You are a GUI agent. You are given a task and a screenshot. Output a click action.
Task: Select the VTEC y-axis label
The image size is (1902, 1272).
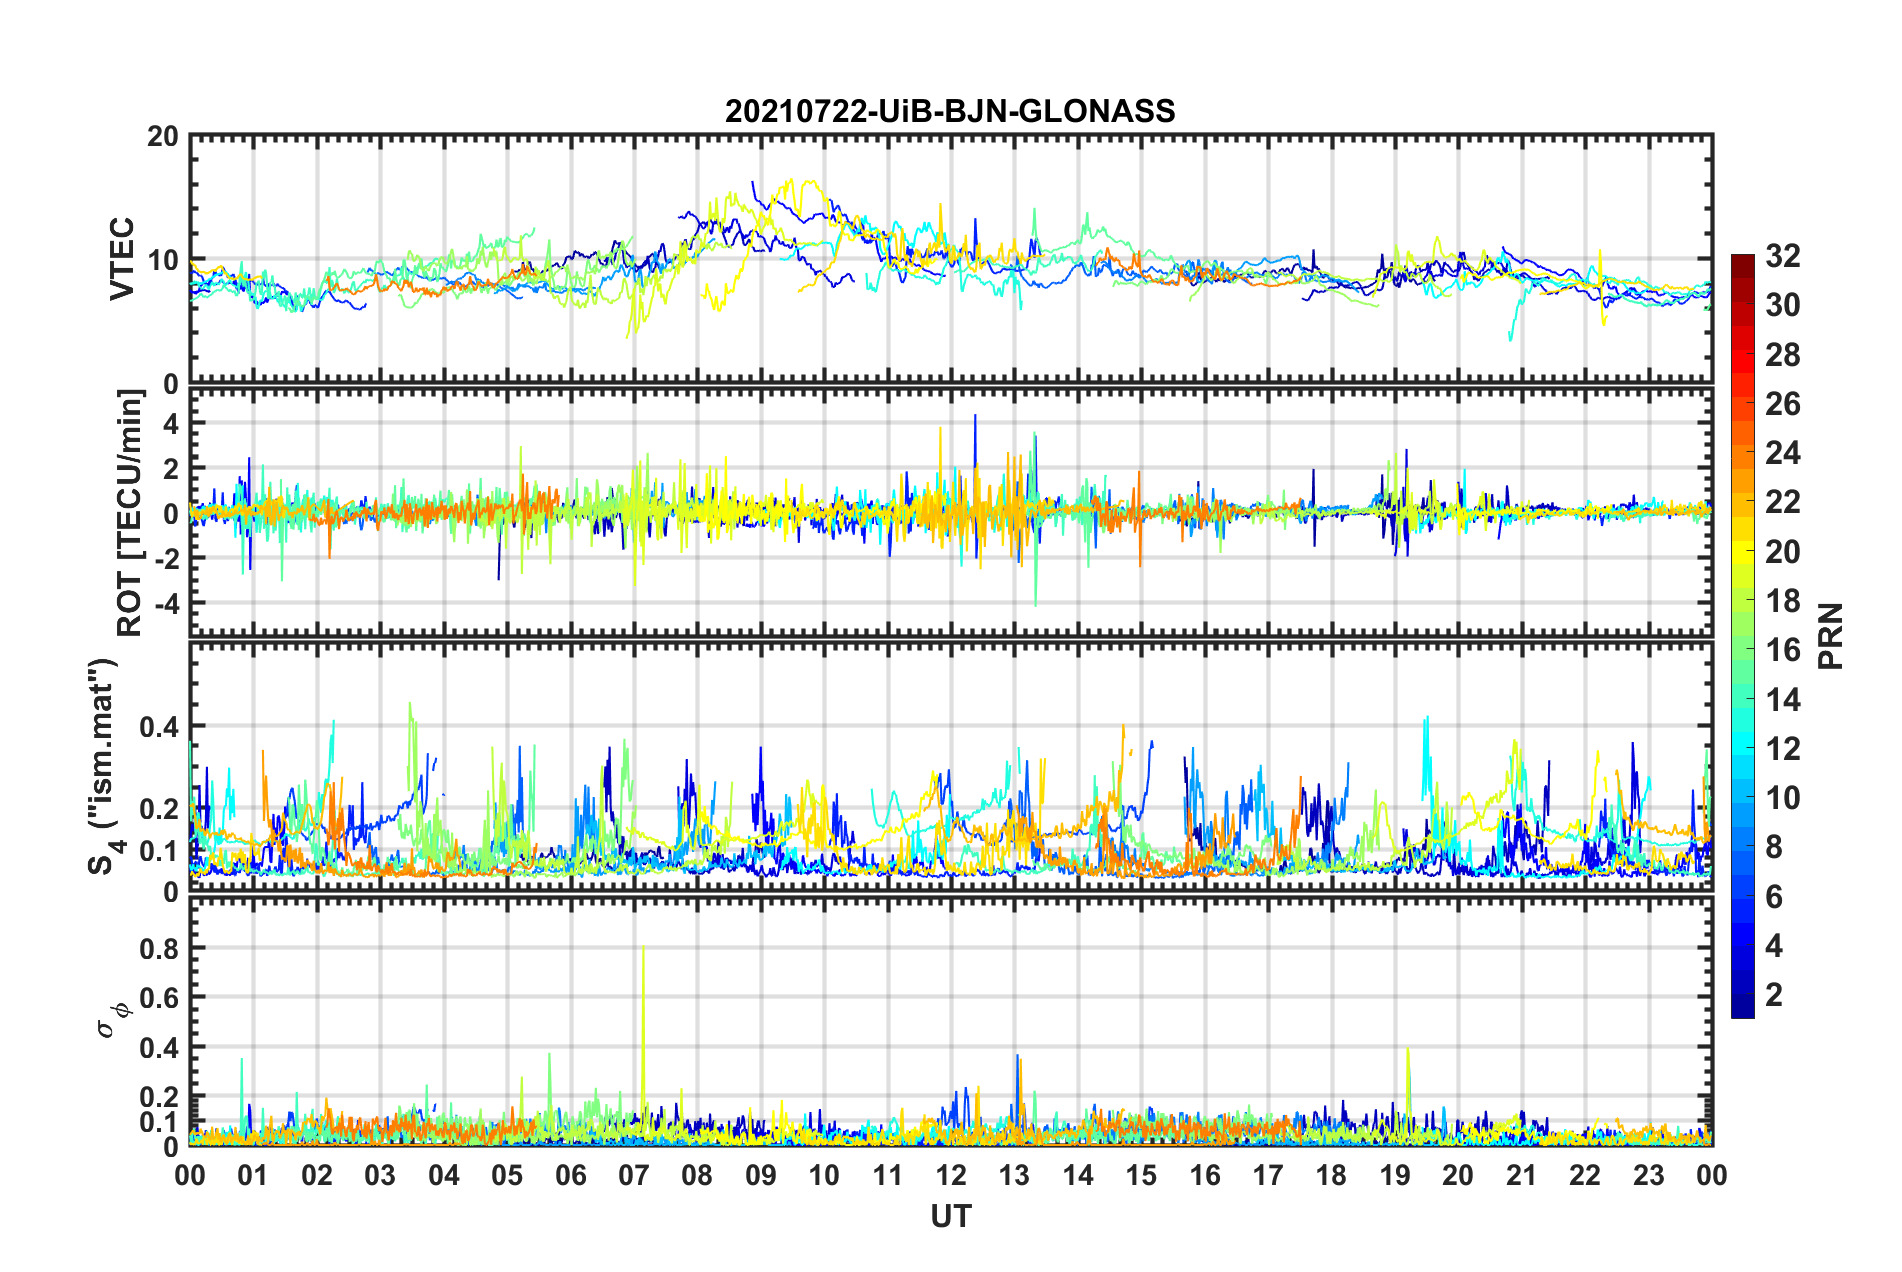122,259
